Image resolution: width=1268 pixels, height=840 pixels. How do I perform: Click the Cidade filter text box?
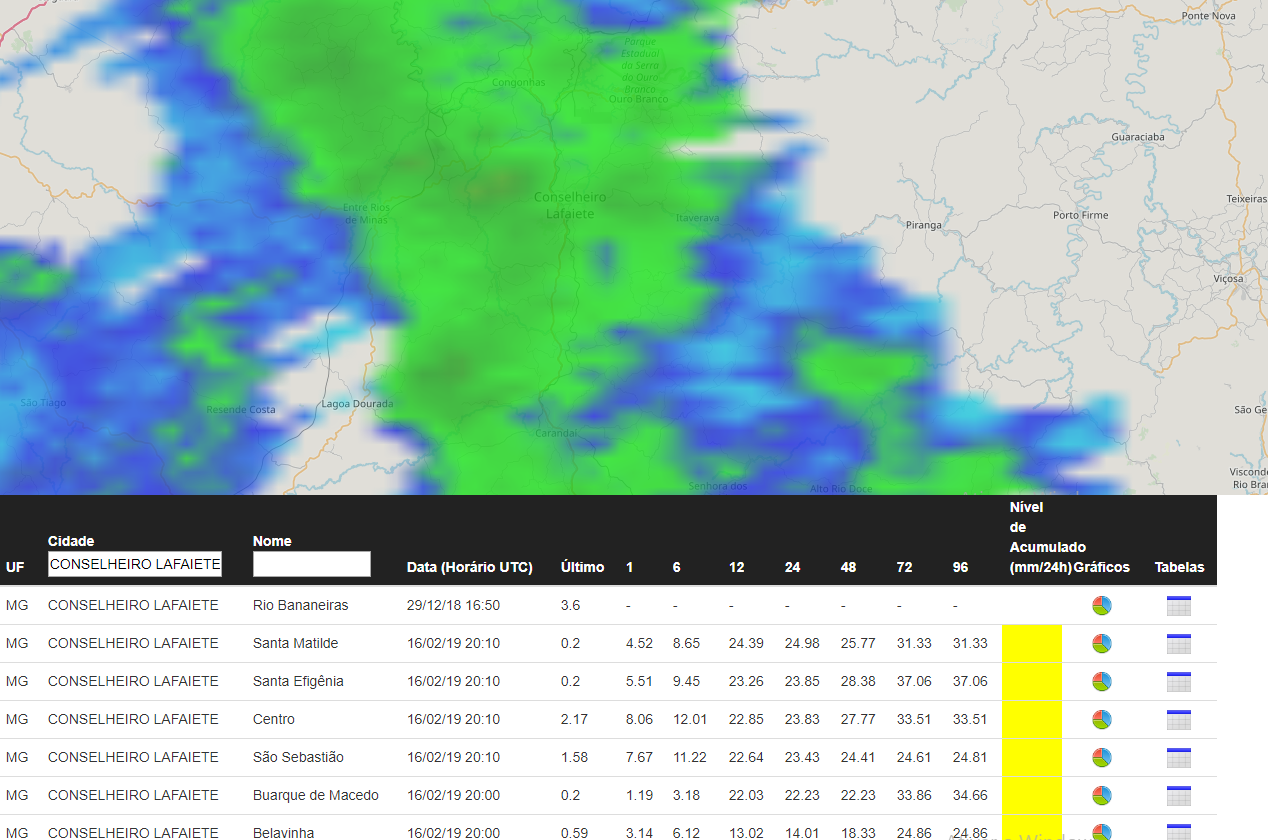135,565
